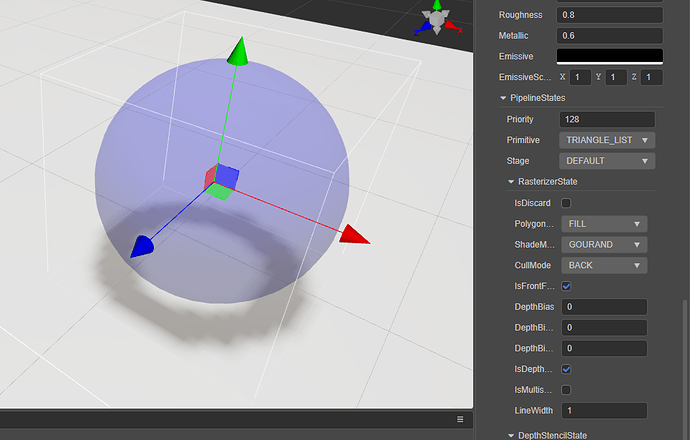Collapse the RasterizerState section

511,182
